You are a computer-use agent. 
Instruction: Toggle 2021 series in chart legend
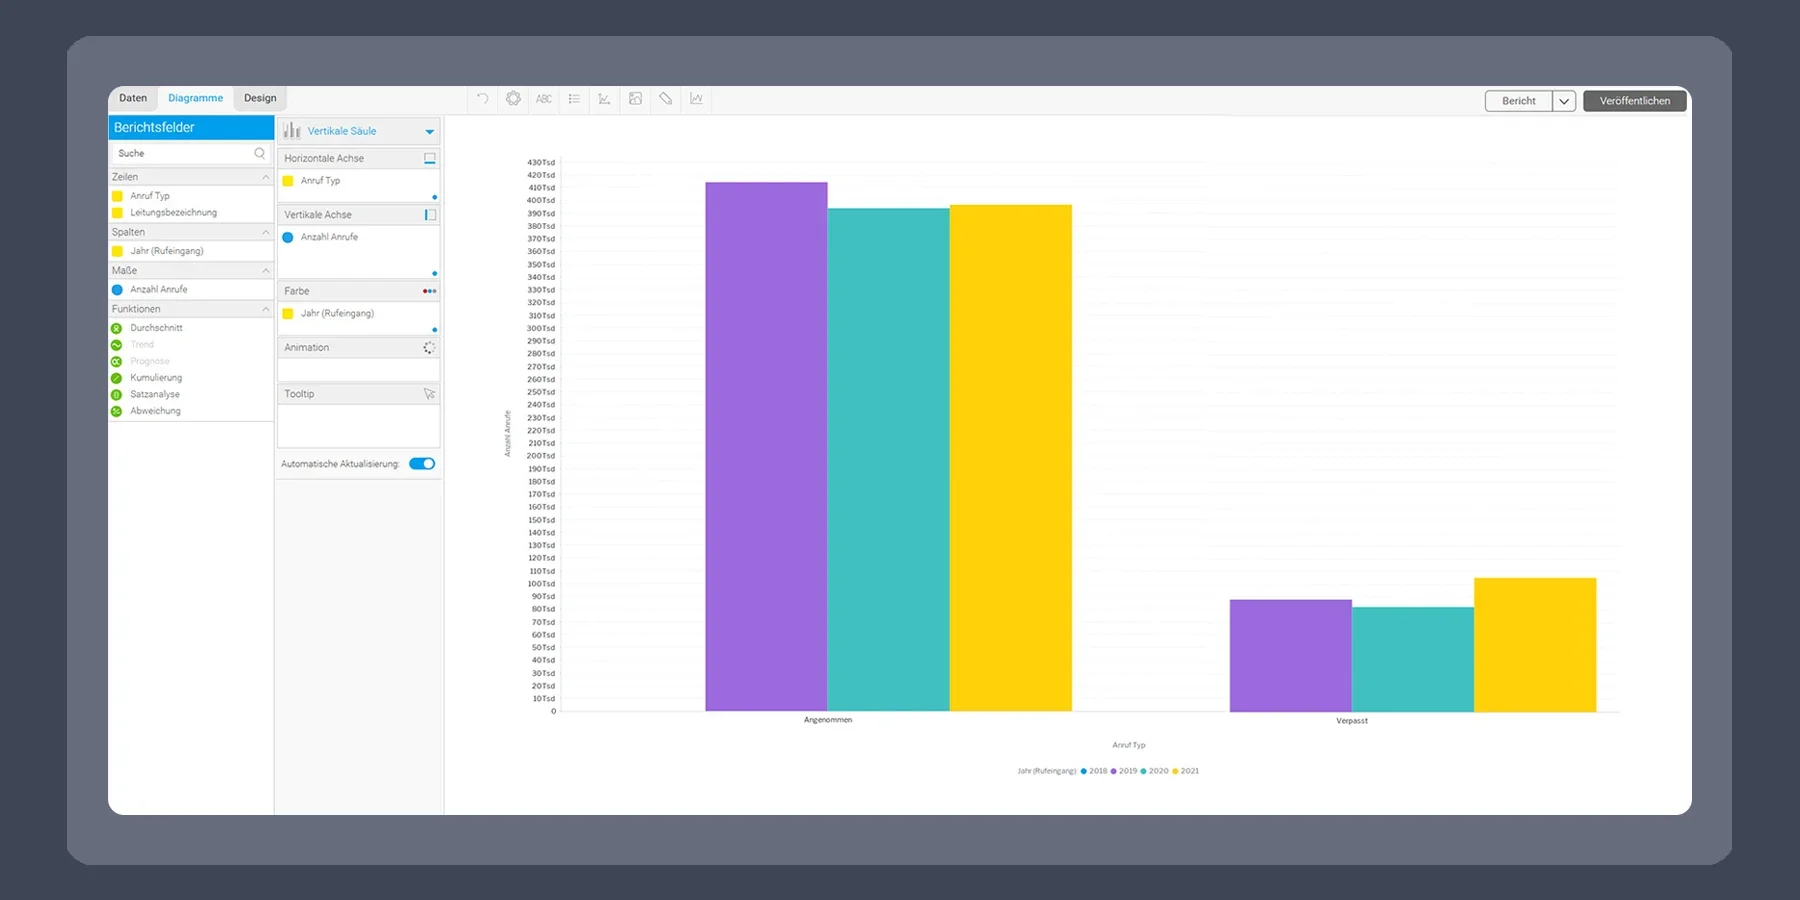point(1185,771)
